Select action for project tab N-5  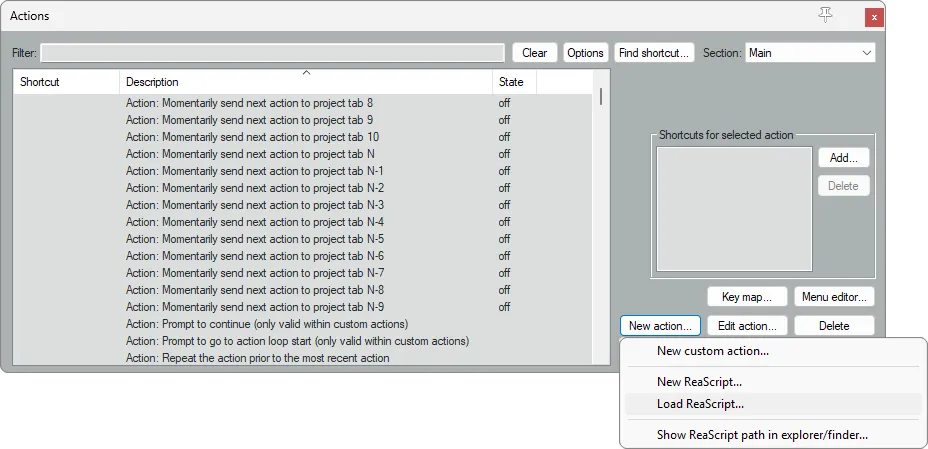pos(302,239)
